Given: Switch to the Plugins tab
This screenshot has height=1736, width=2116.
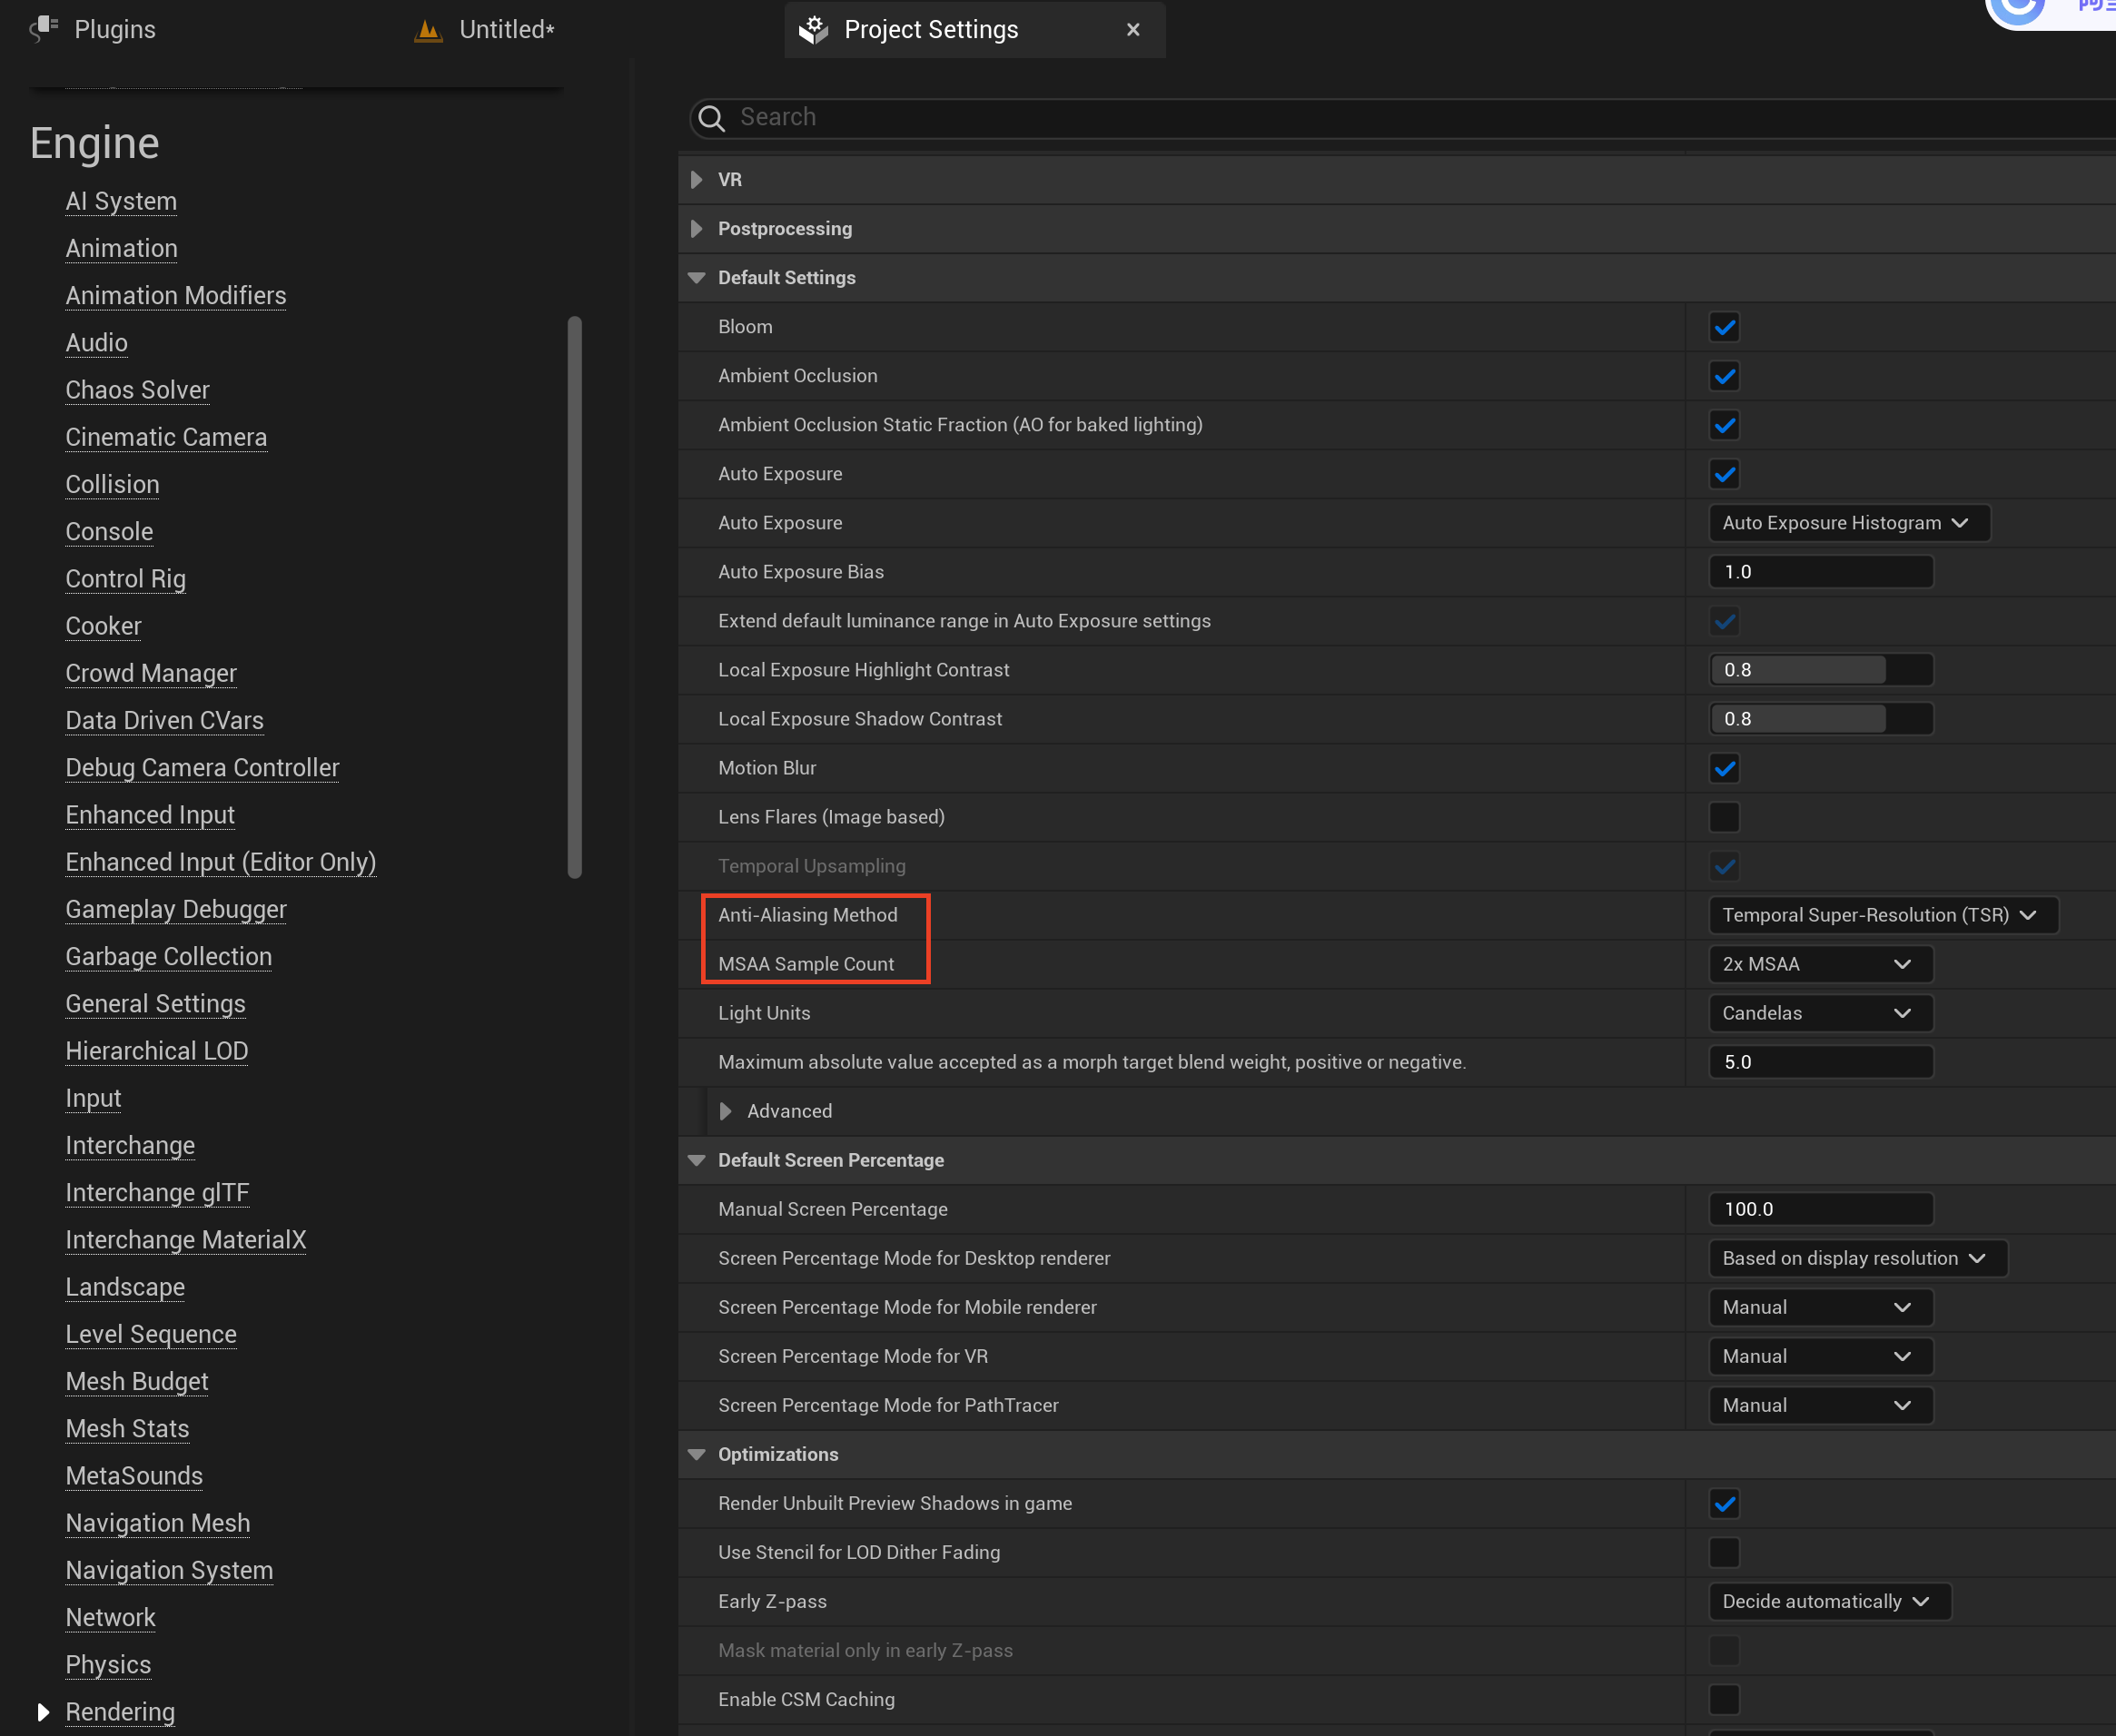Looking at the screenshot, I should [x=115, y=30].
